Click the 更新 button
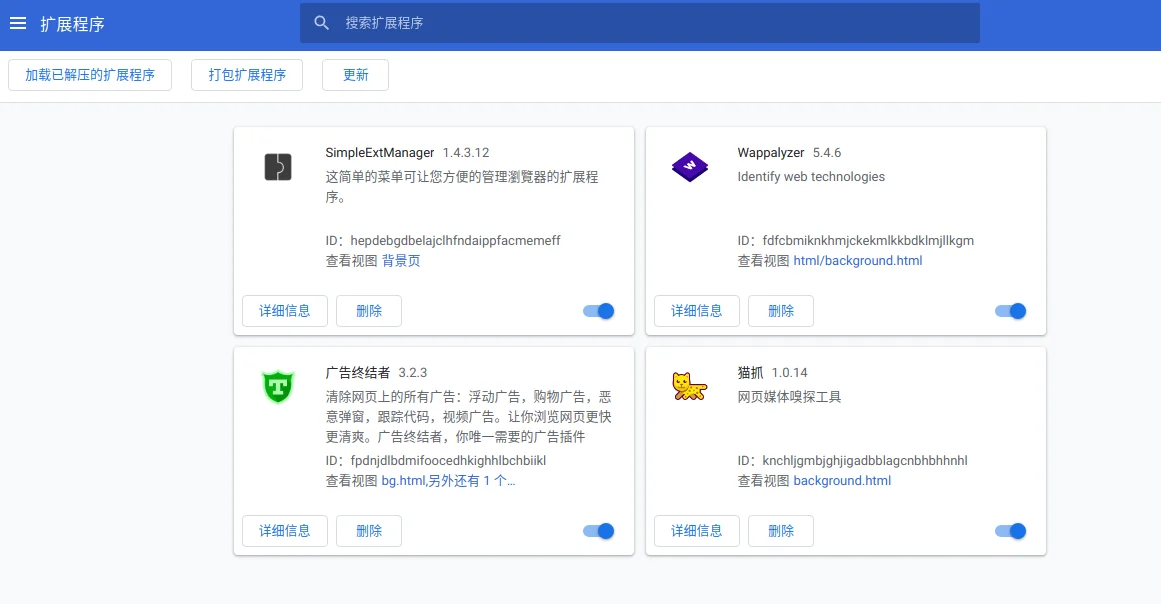The image size is (1161, 604). click(355, 75)
